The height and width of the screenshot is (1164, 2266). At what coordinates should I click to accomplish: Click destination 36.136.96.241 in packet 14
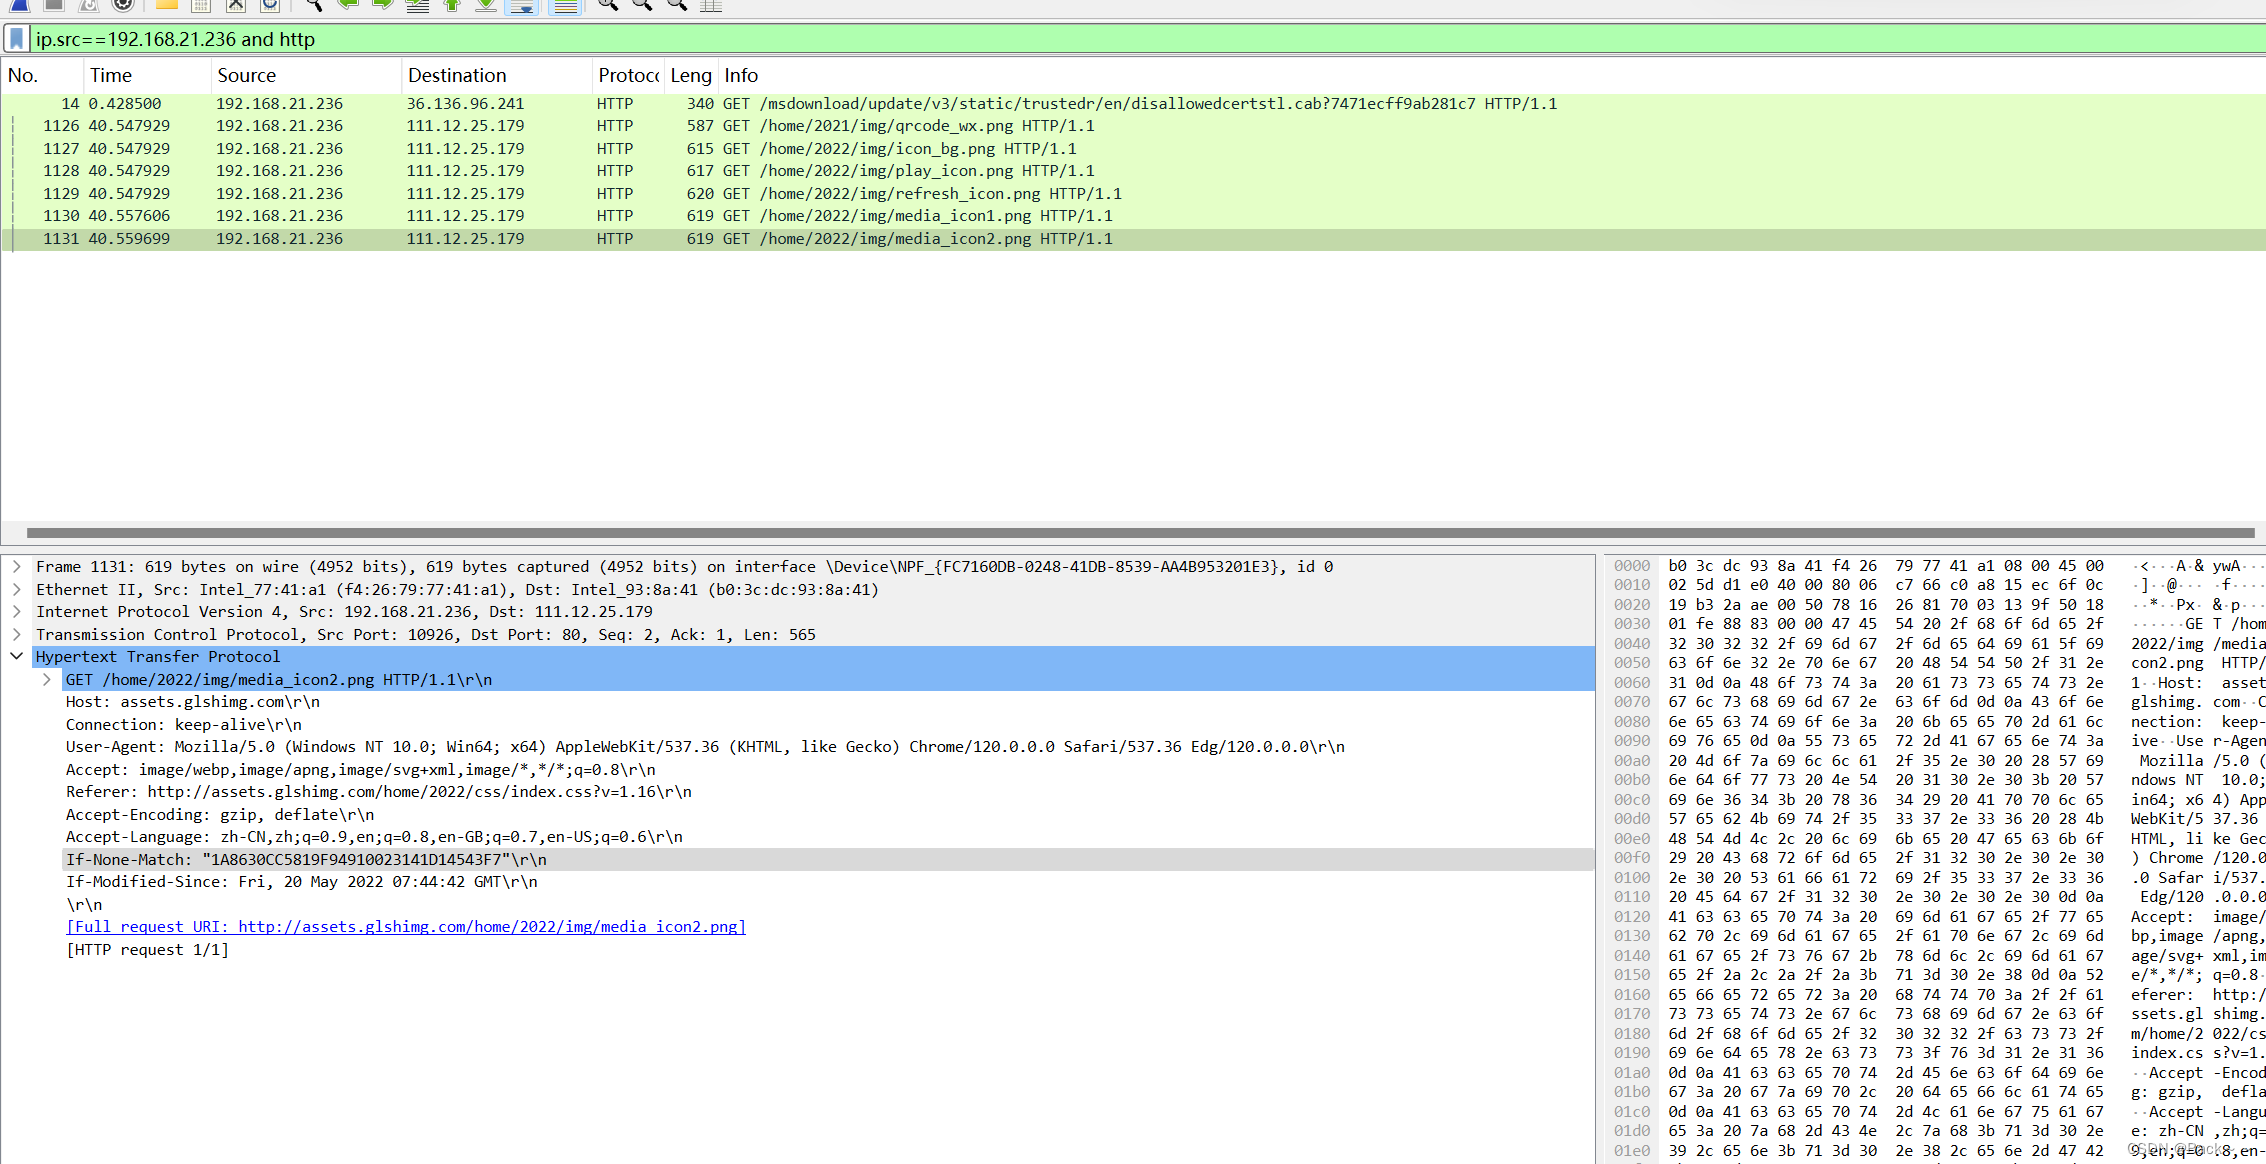465,104
